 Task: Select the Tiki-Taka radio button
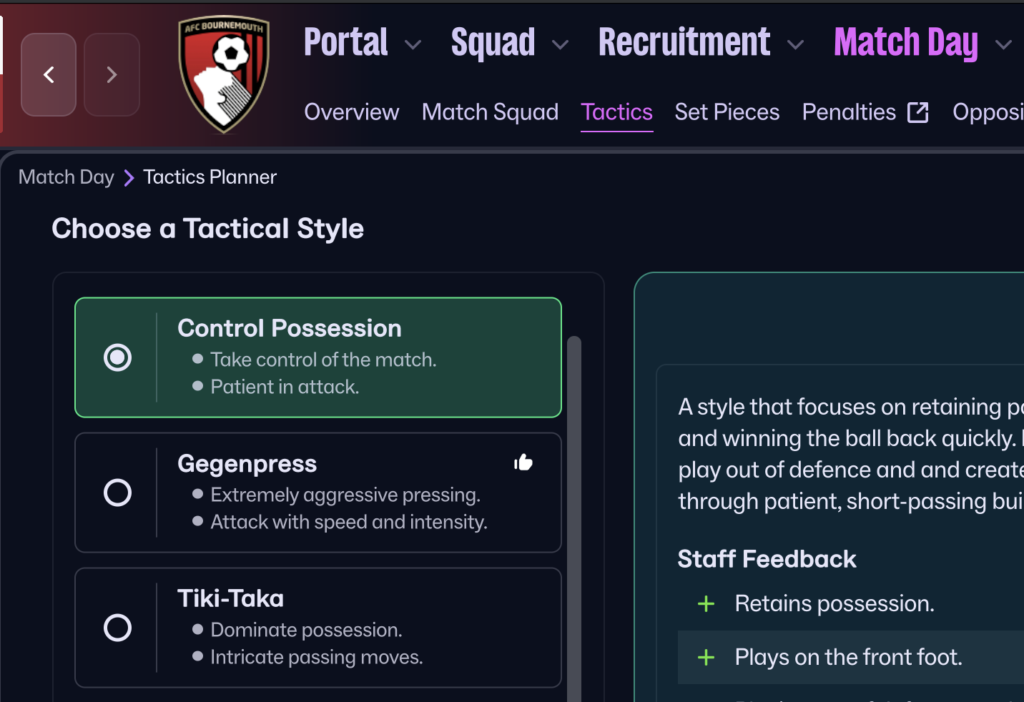(118, 627)
